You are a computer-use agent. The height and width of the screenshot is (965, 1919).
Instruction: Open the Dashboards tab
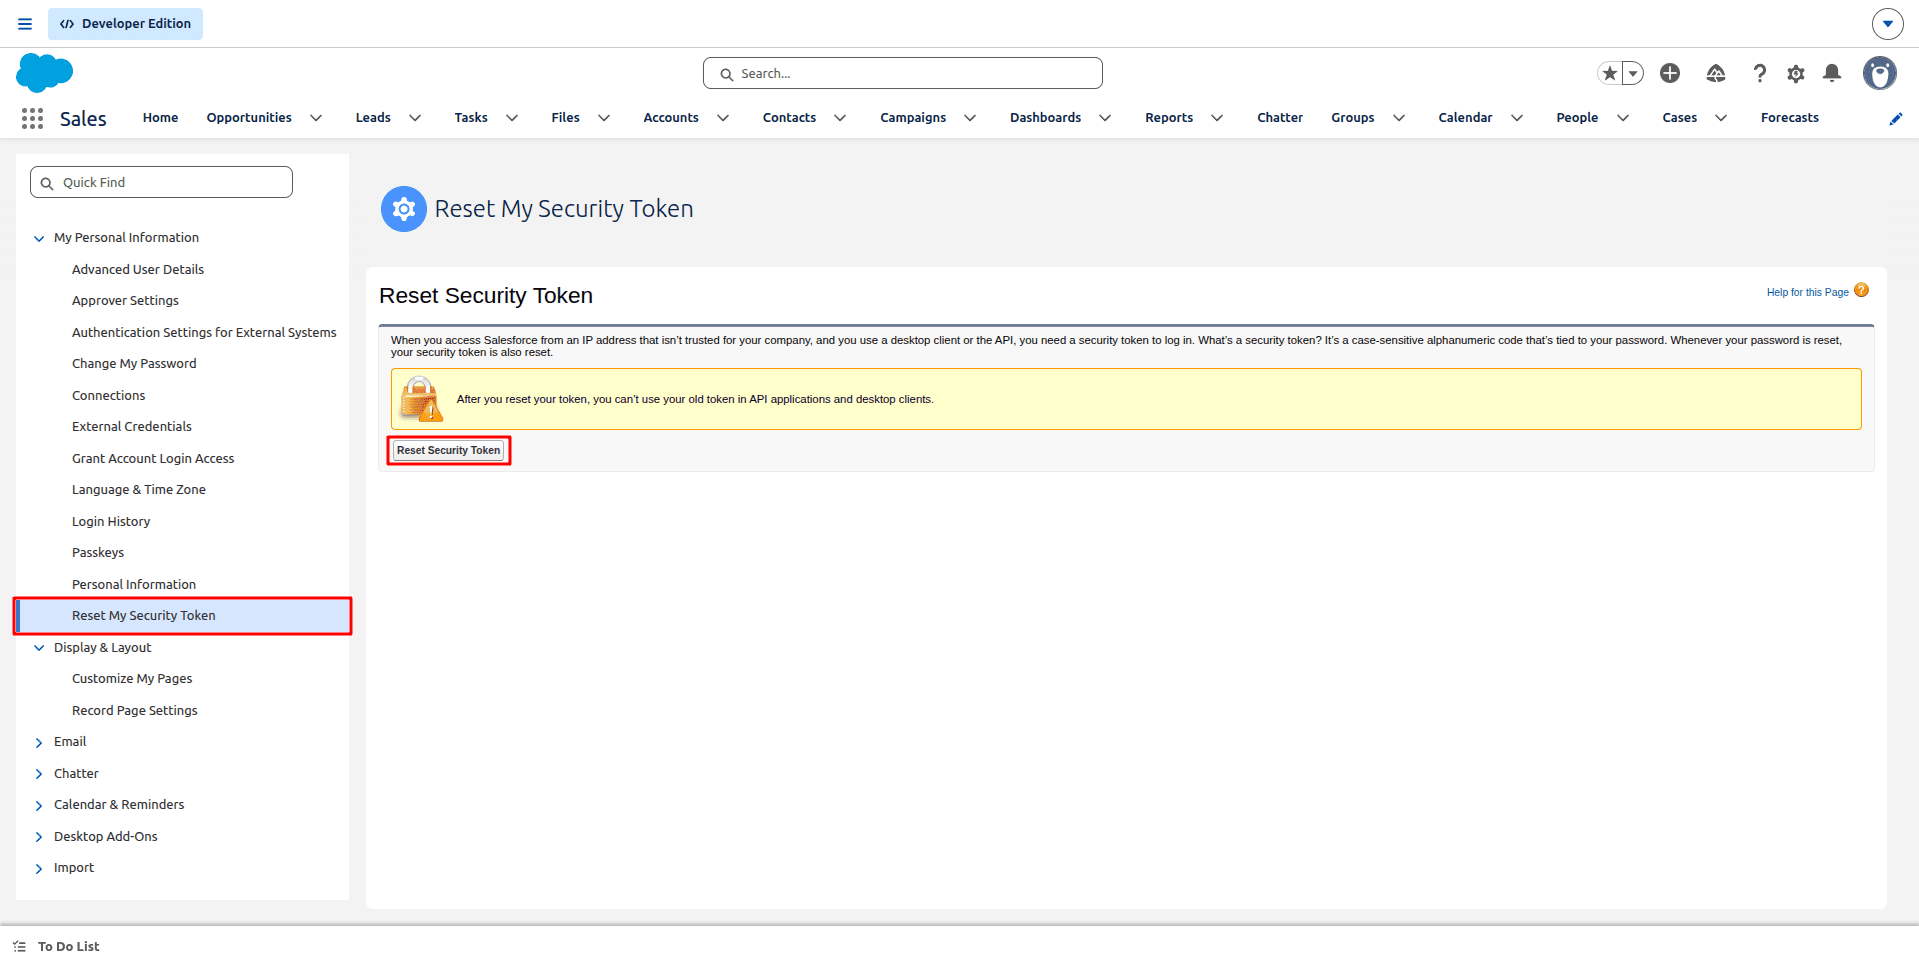tap(1045, 118)
